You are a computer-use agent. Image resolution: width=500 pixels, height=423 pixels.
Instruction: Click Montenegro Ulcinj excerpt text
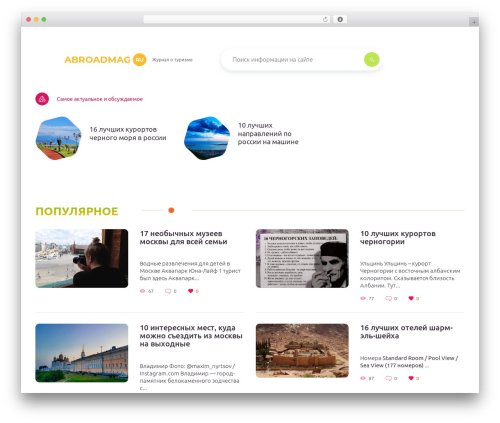click(x=410, y=274)
